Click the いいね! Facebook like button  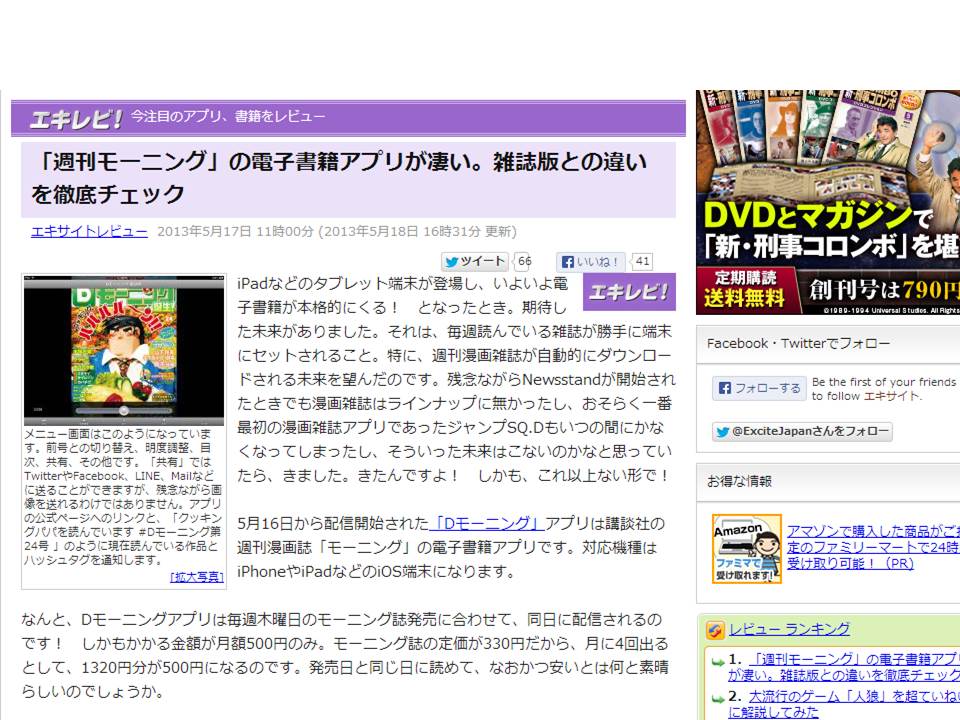point(591,262)
